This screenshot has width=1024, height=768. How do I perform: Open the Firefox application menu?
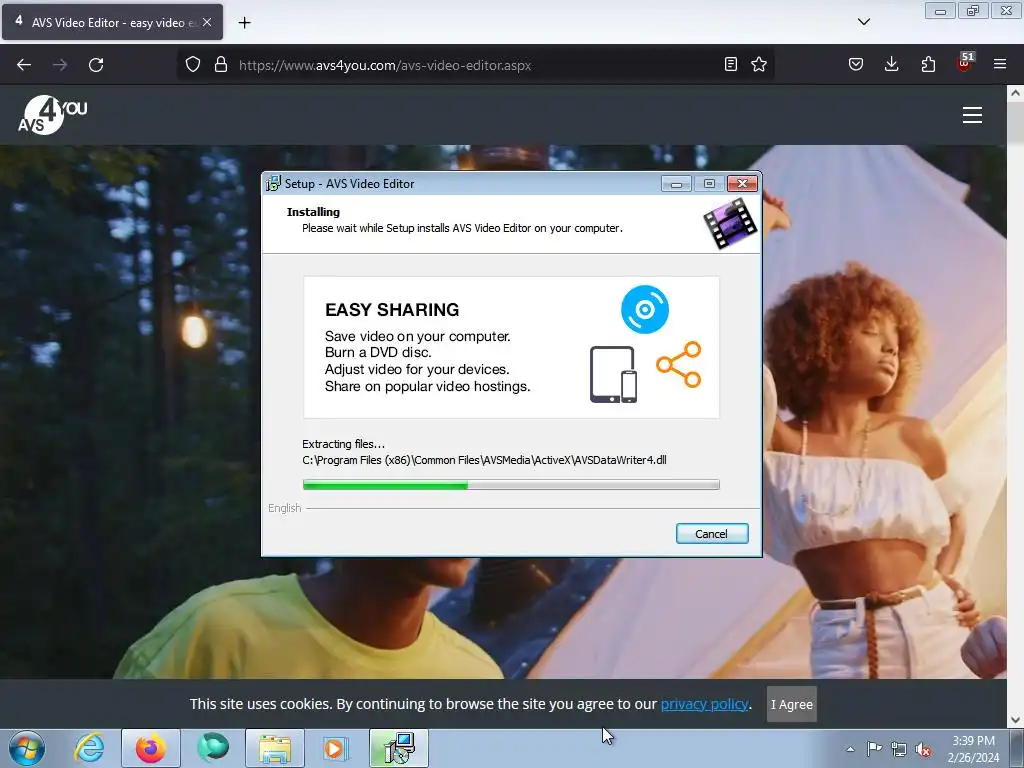[1000, 64]
